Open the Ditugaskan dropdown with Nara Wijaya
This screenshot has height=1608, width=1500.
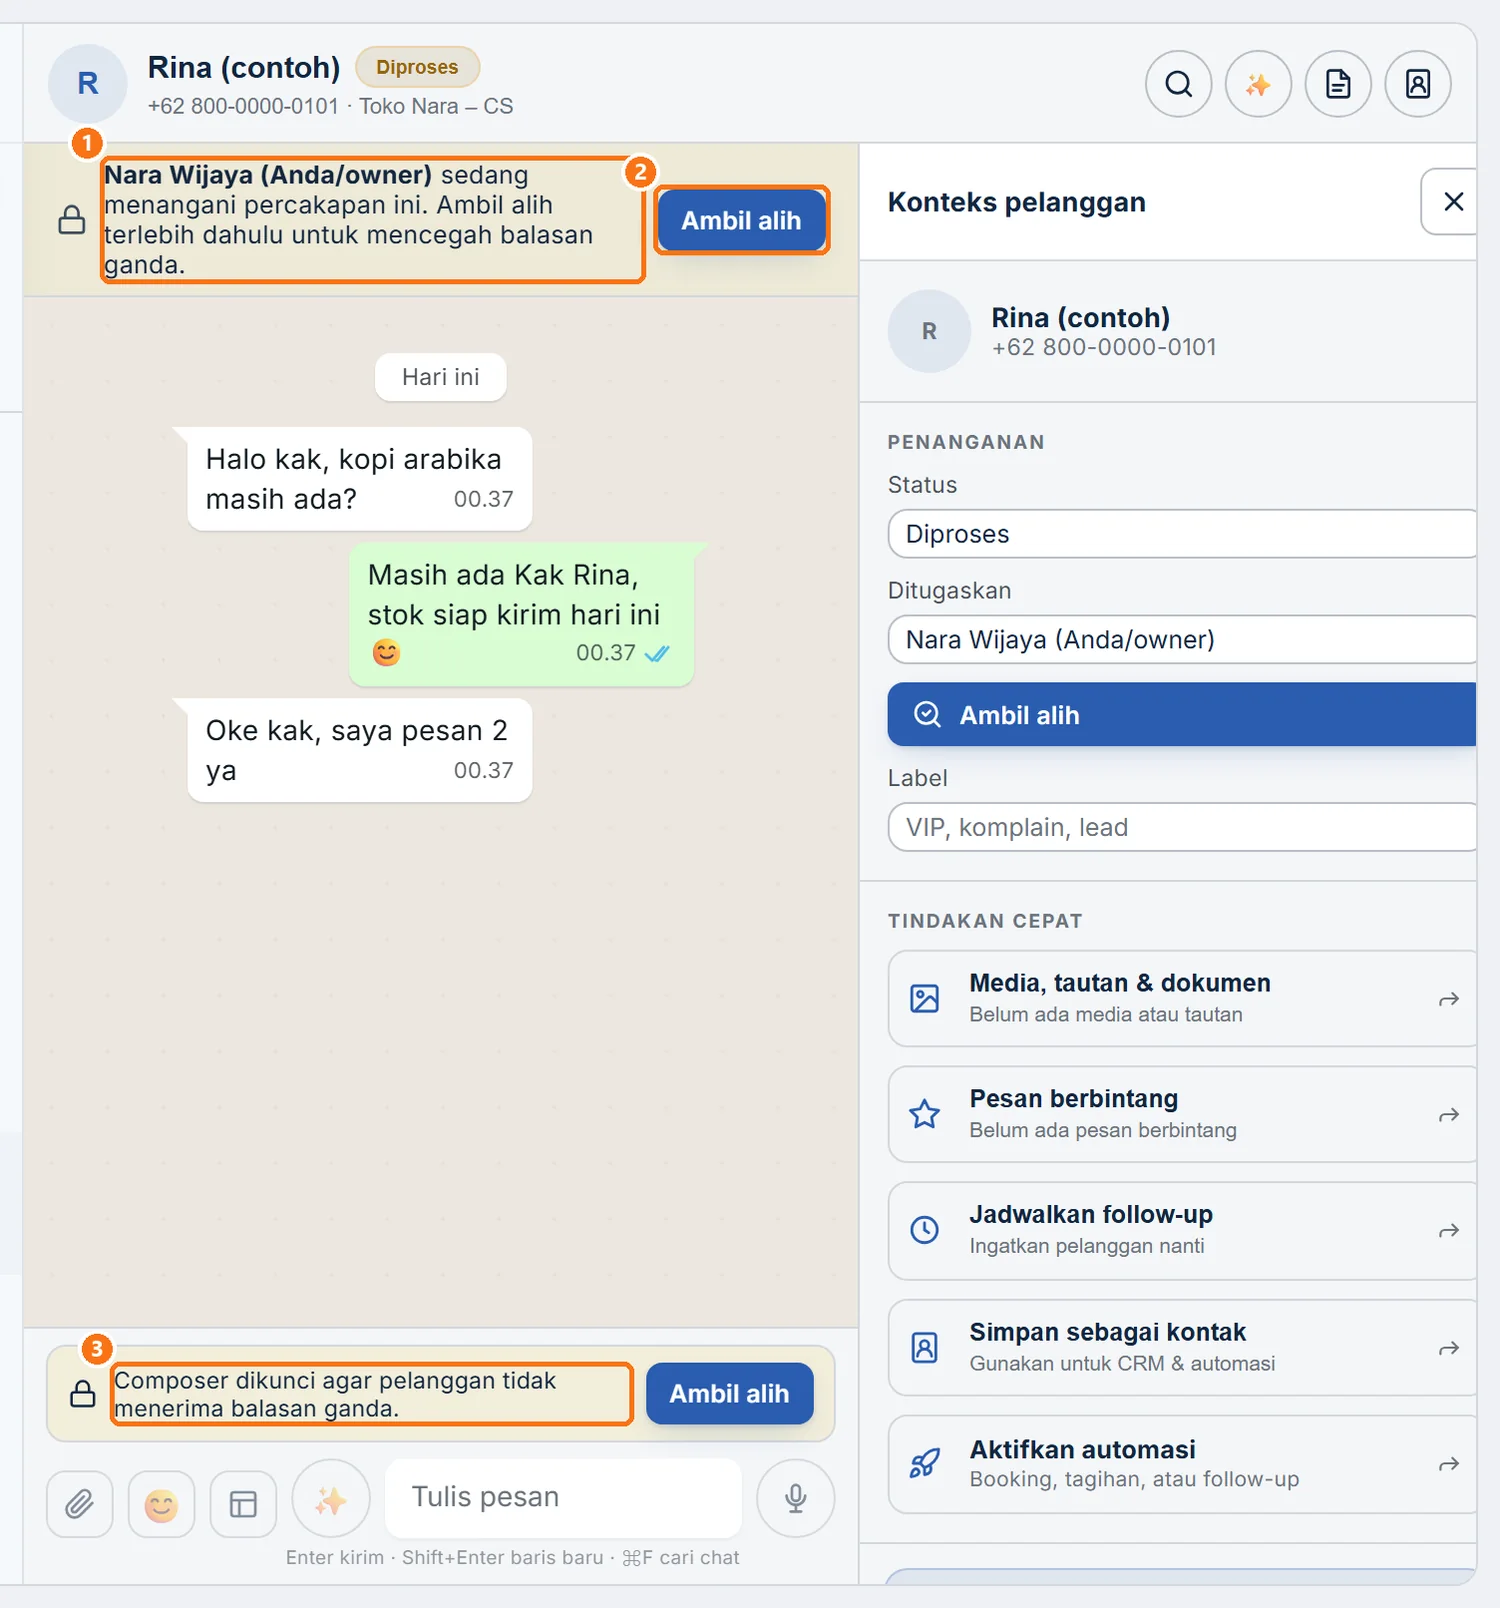point(1182,640)
